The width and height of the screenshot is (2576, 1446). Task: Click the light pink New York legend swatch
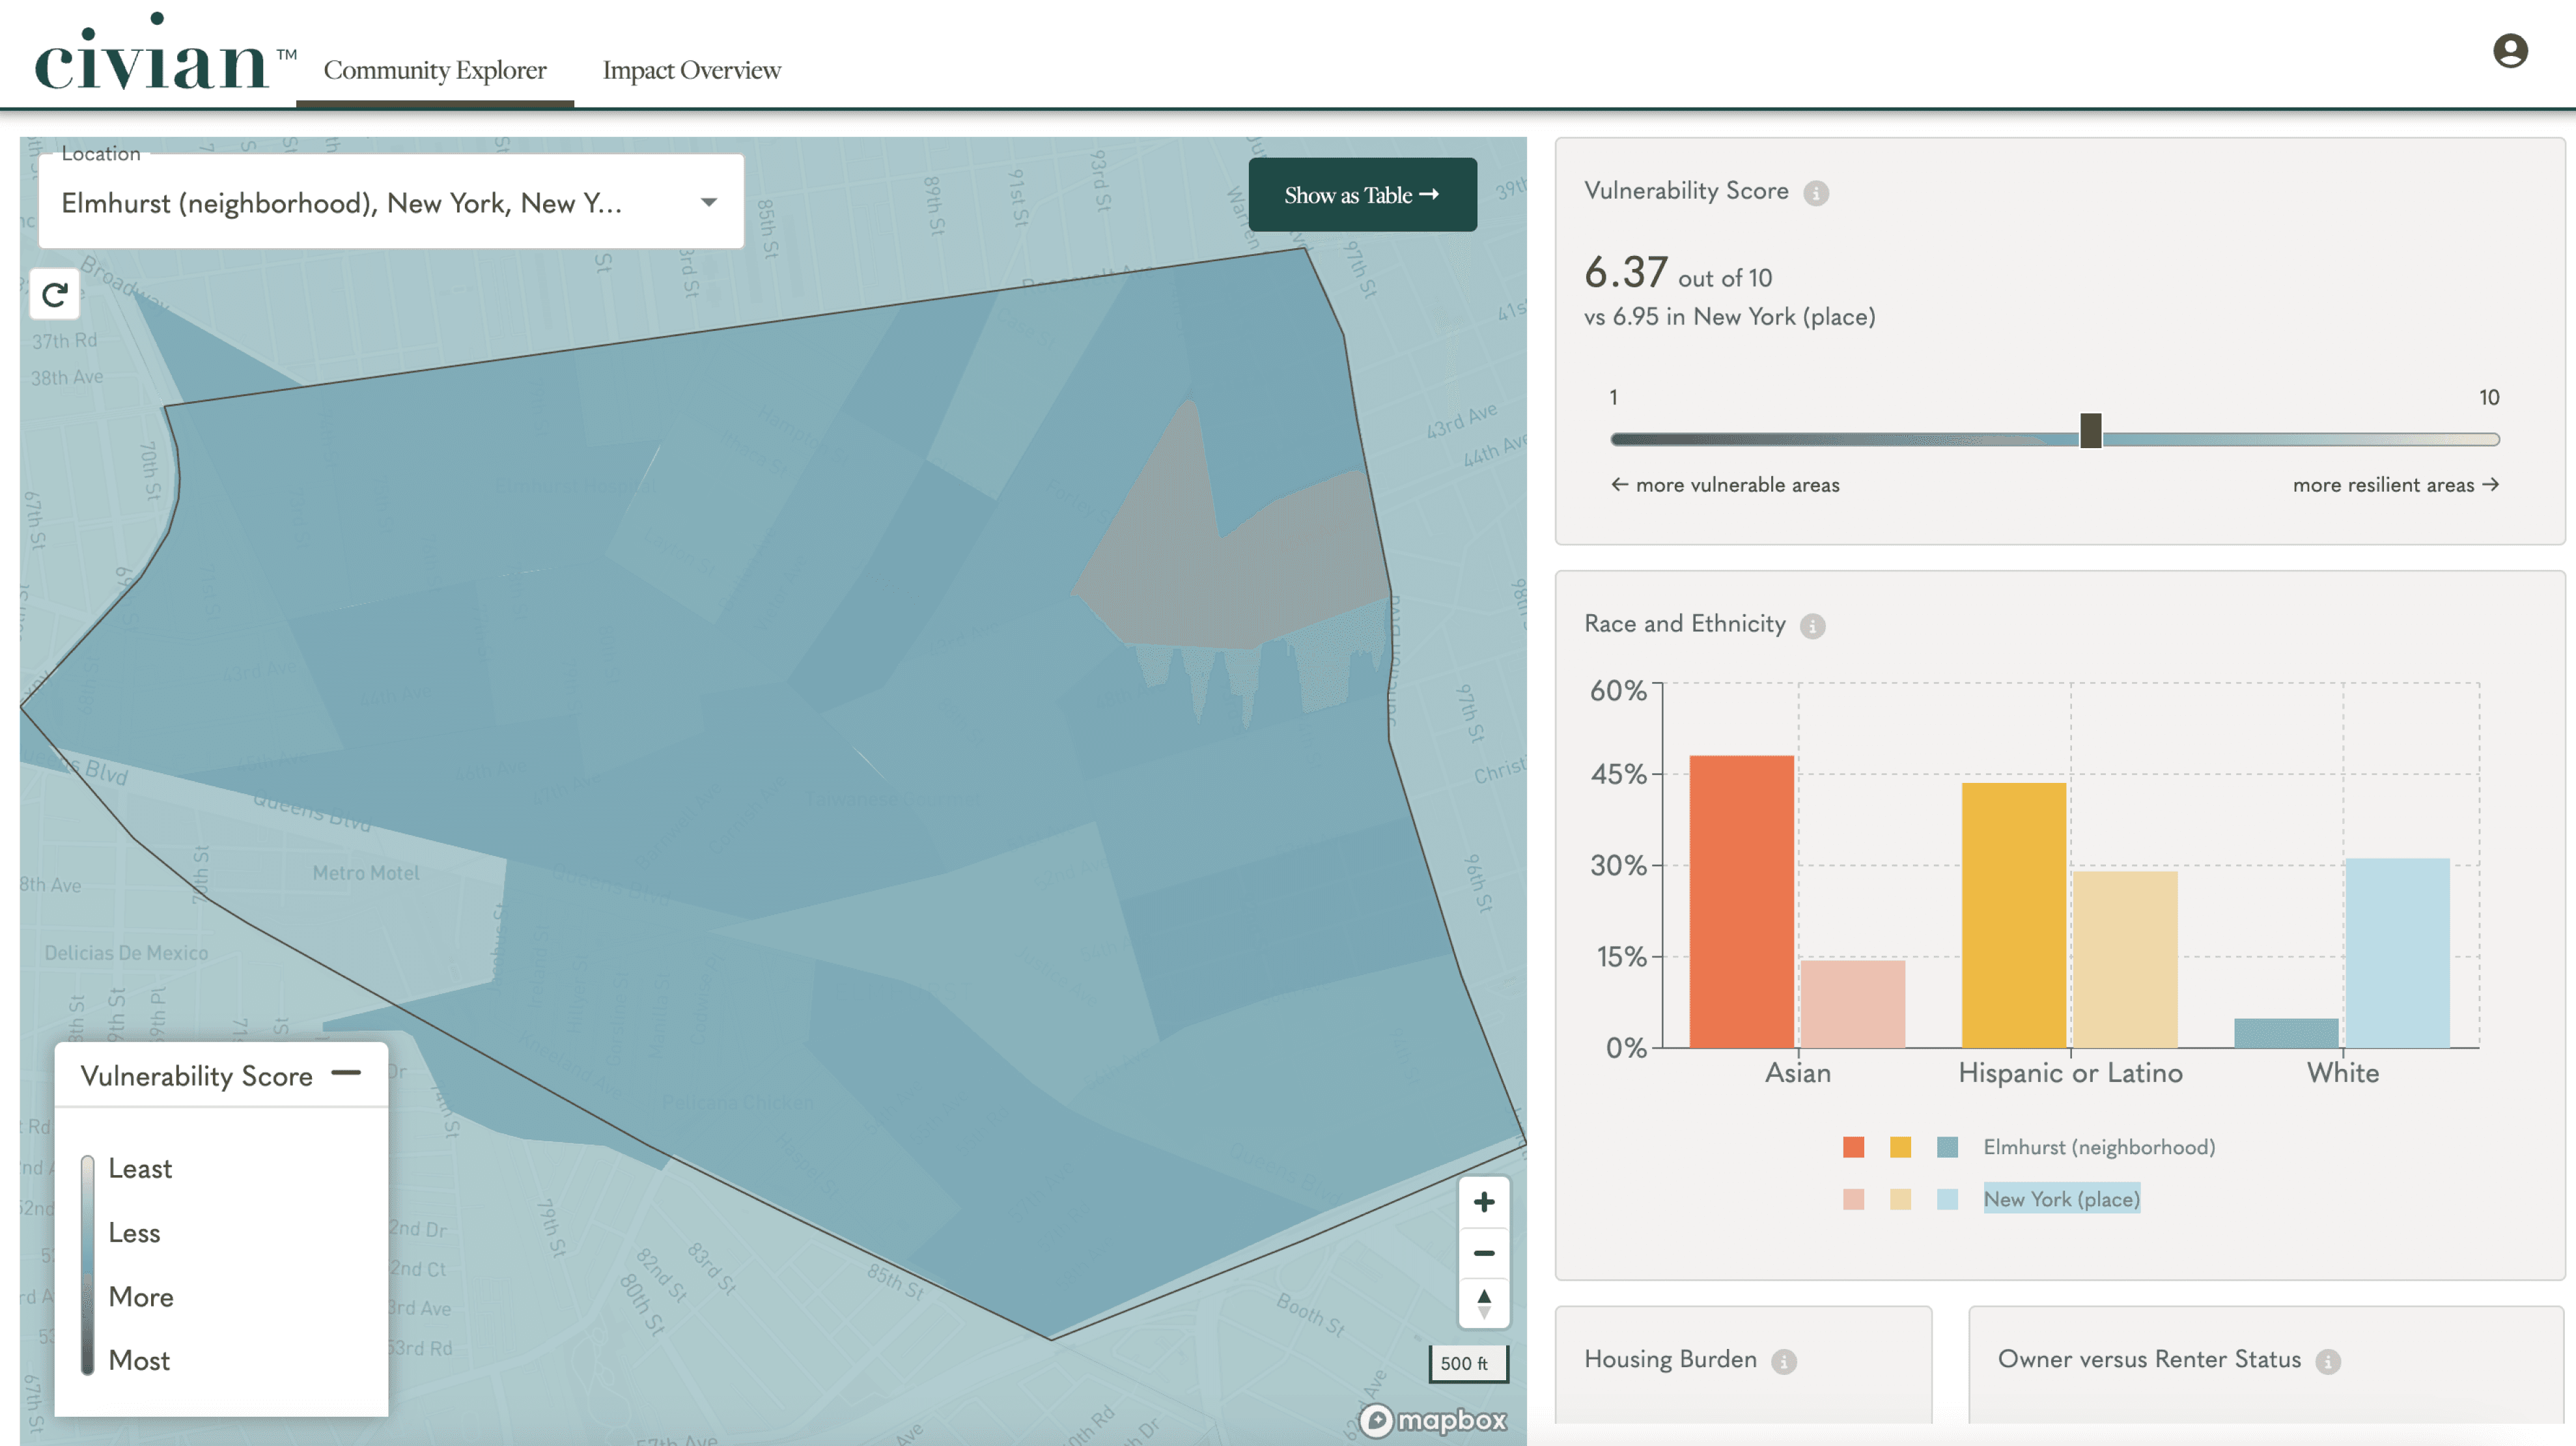[1853, 1199]
